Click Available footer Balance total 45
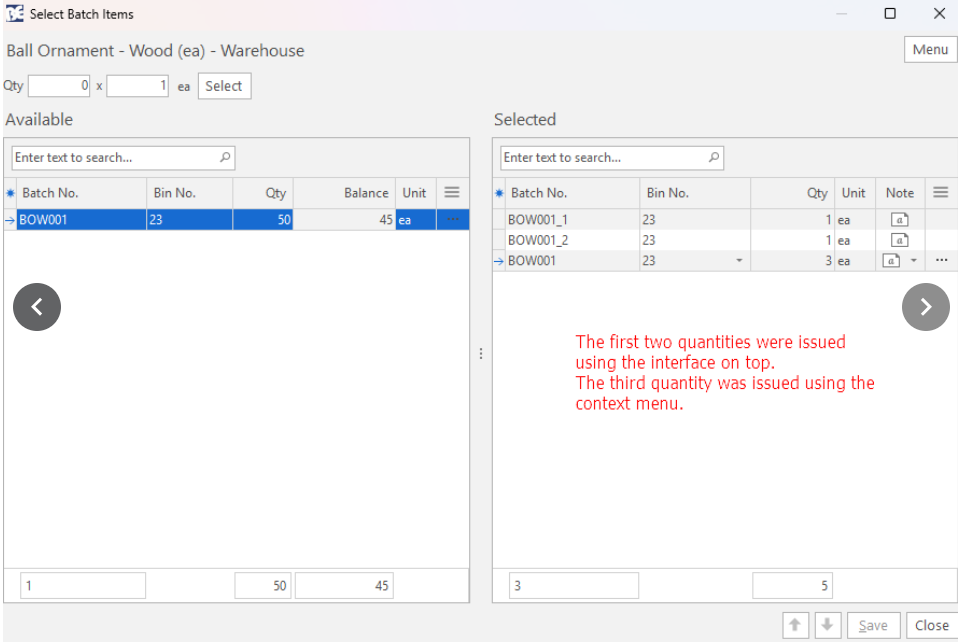The image size is (958, 642). click(x=344, y=586)
